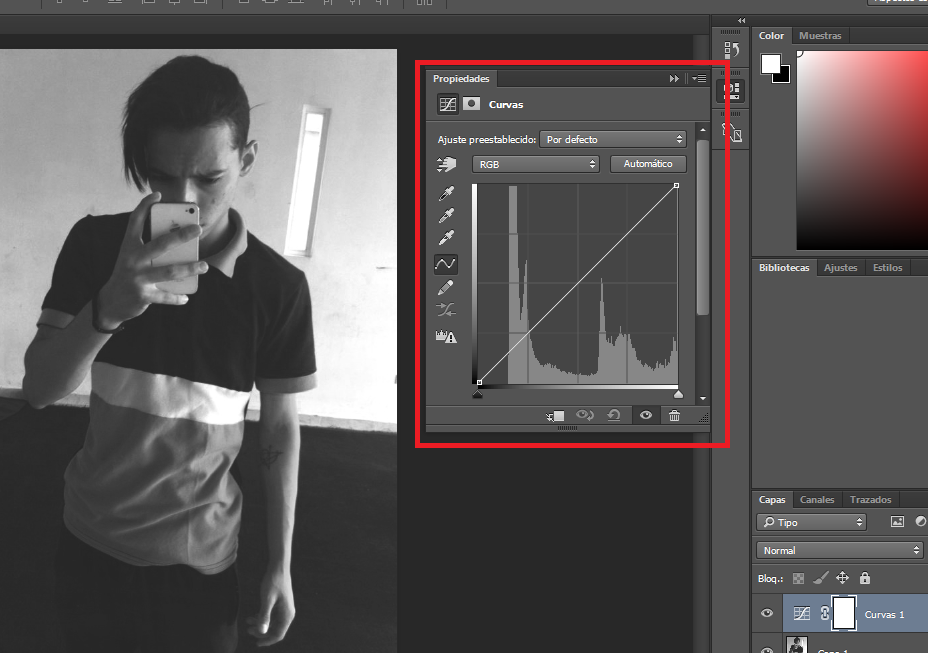Screen dimensions: 928x653
Task: Click the Curvas 1 layer name
Action: (x=884, y=615)
